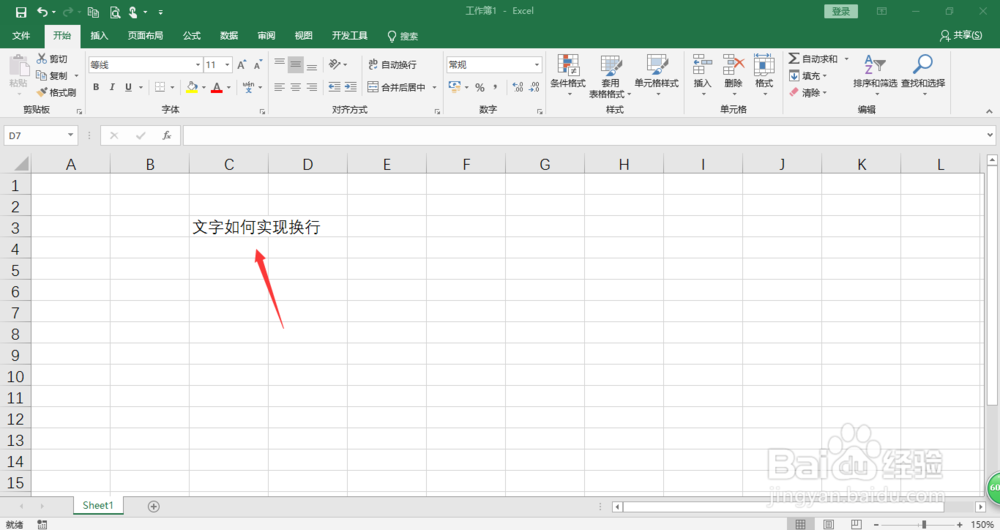Toggle top vertical alignment
1000x530 pixels.
[279, 64]
